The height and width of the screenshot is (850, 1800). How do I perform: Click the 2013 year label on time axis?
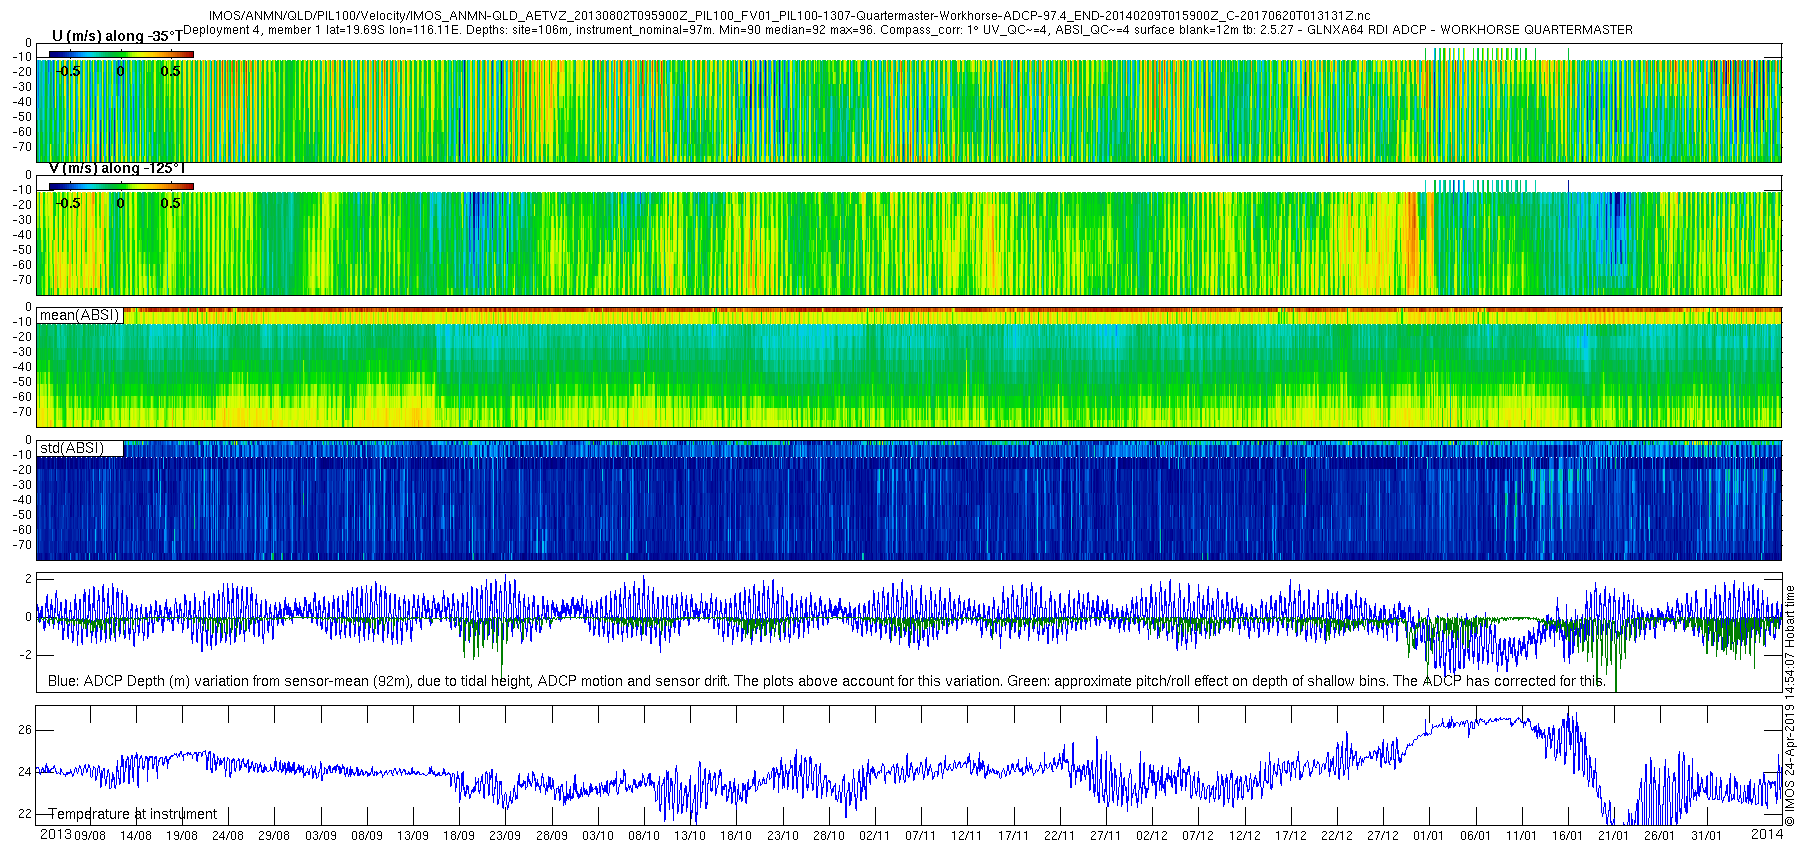(x=55, y=835)
